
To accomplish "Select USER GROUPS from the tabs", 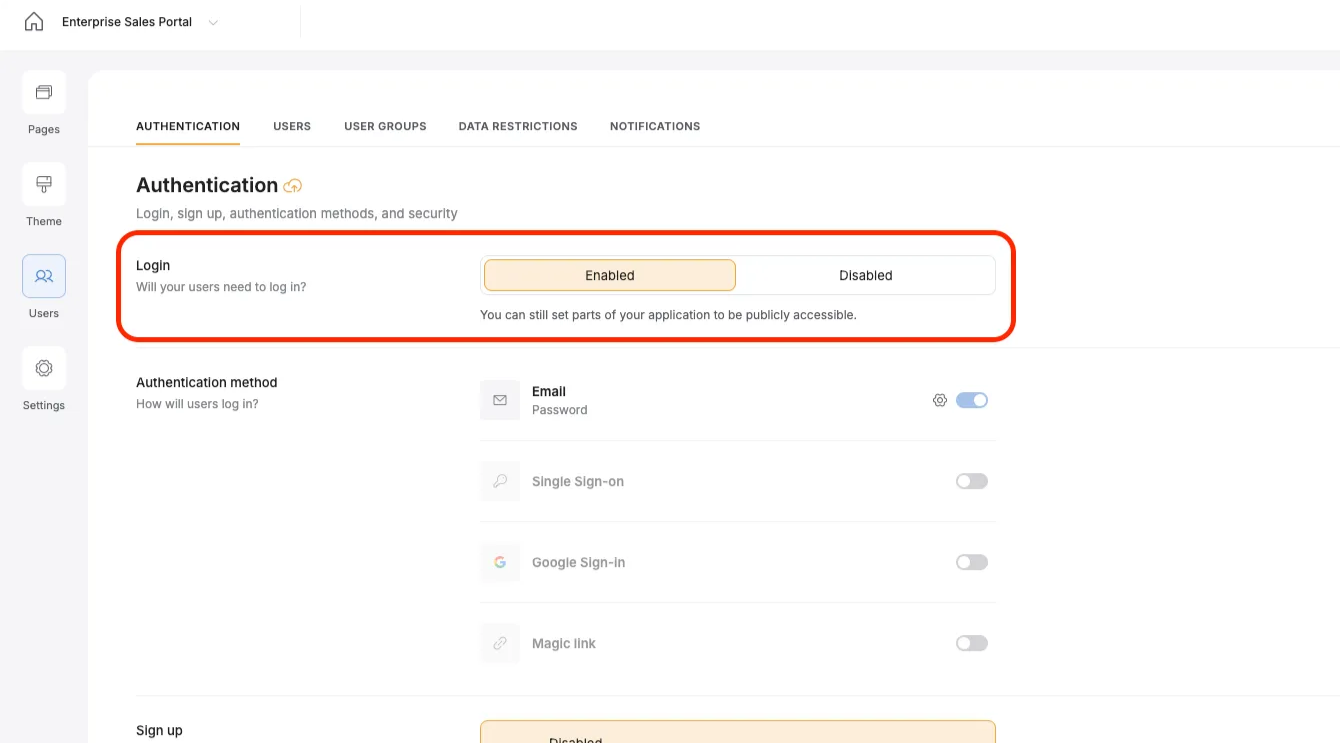I will tap(385, 126).
